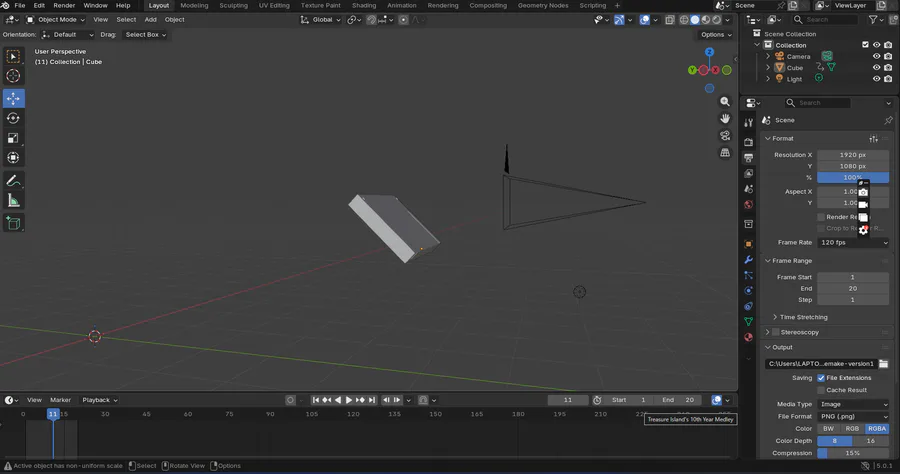Viewport: 900px width, 474px height.
Task: Open the Edit menu
Action: point(39,5)
